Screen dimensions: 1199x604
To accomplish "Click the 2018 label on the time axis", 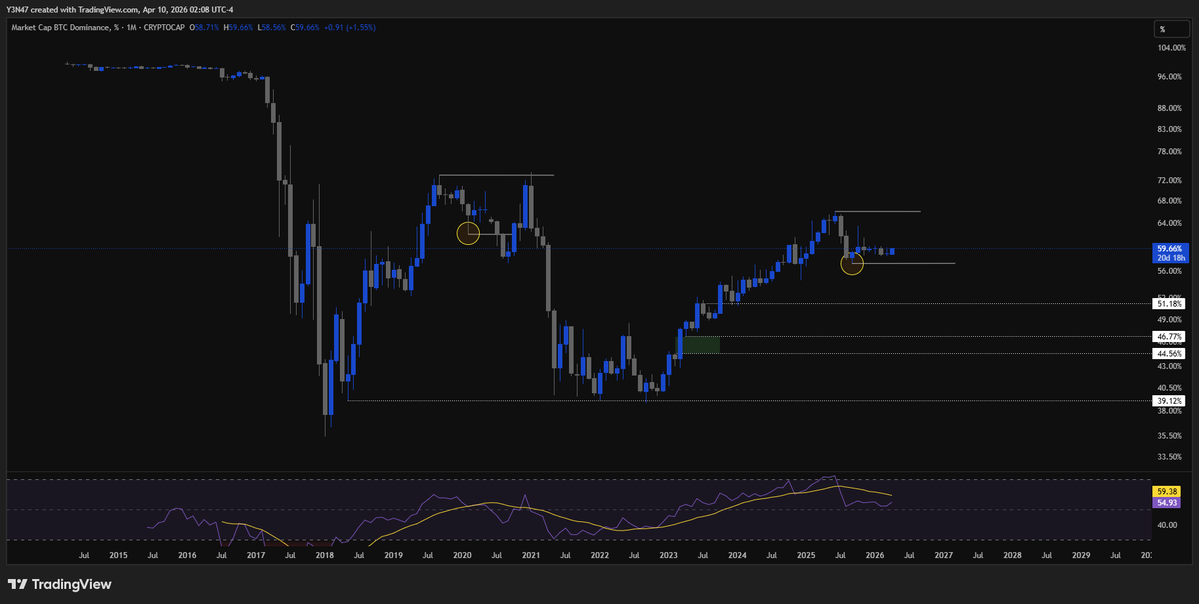I will pos(324,555).
